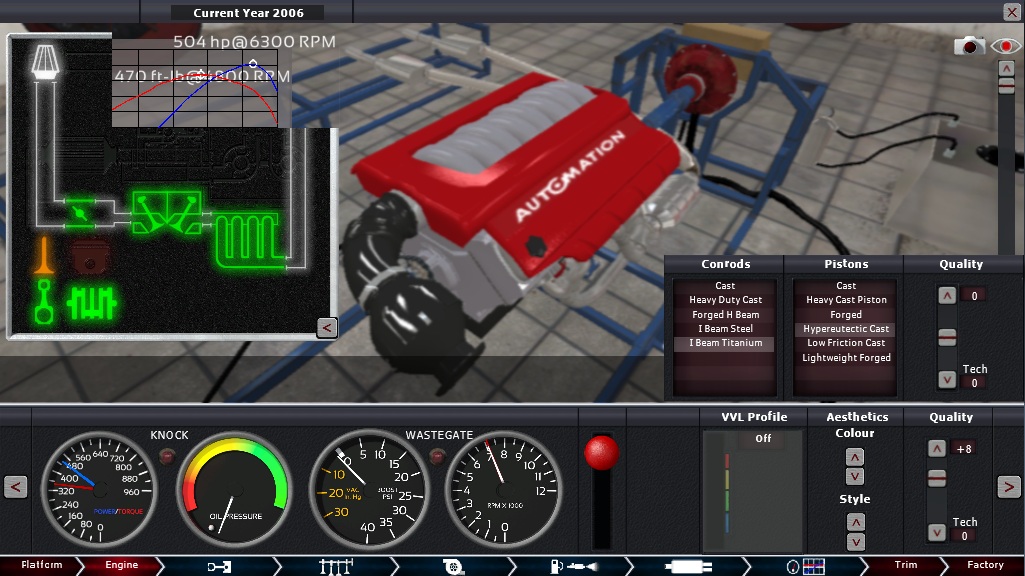
Task: Click the power/torque gauge
Action: coord(99,488)
